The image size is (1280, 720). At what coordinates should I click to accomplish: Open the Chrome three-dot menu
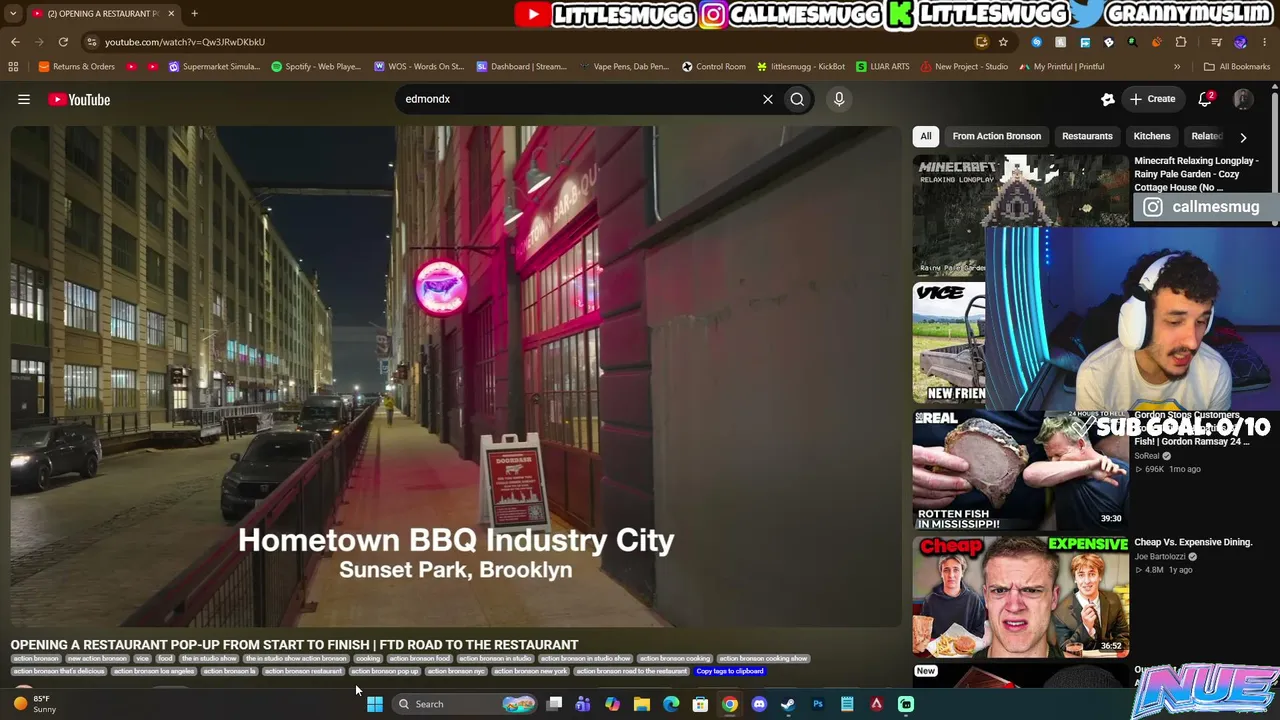point(1265,42)
